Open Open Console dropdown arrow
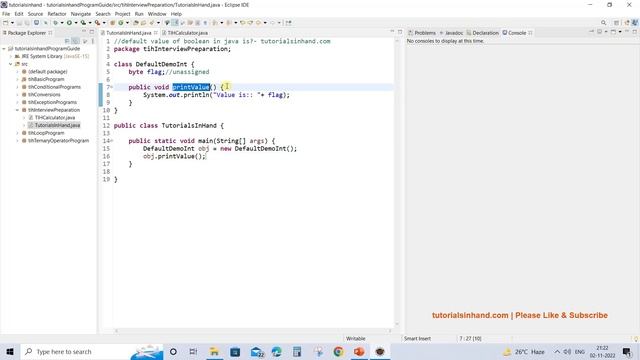Image resolution: width=640 pixels, height=360 pixels. point(620,32)
